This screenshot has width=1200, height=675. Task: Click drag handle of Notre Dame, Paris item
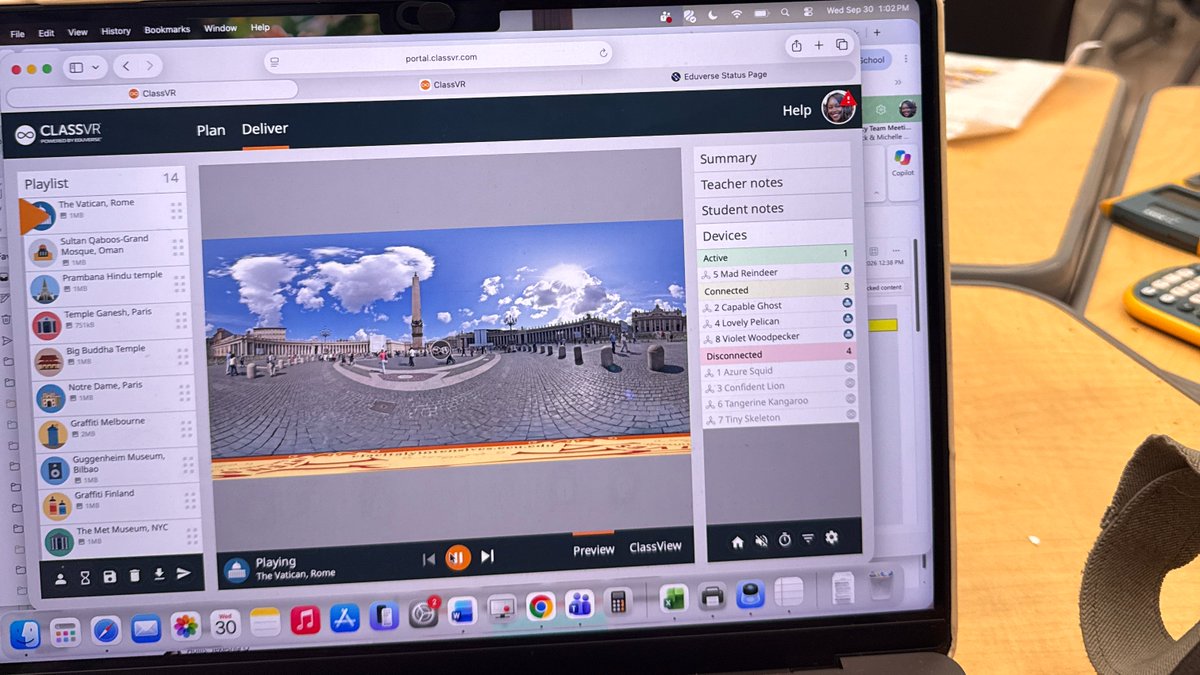click(186, 393)
